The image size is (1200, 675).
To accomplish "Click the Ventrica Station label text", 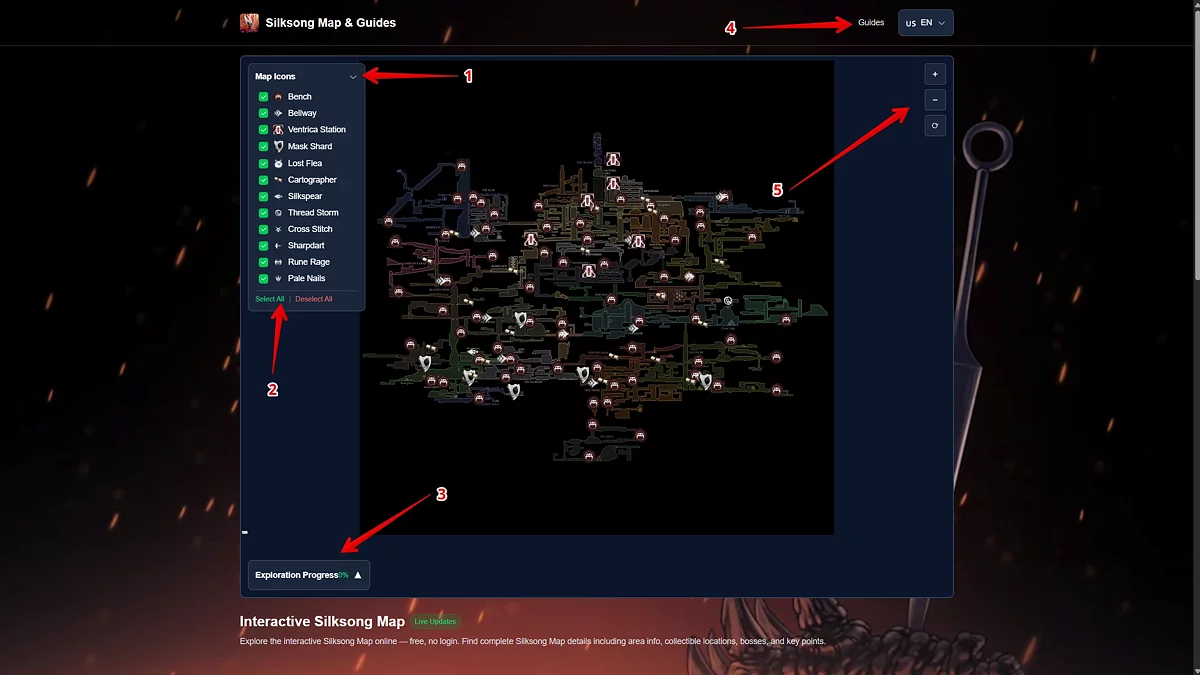I will tap(317, 130).
